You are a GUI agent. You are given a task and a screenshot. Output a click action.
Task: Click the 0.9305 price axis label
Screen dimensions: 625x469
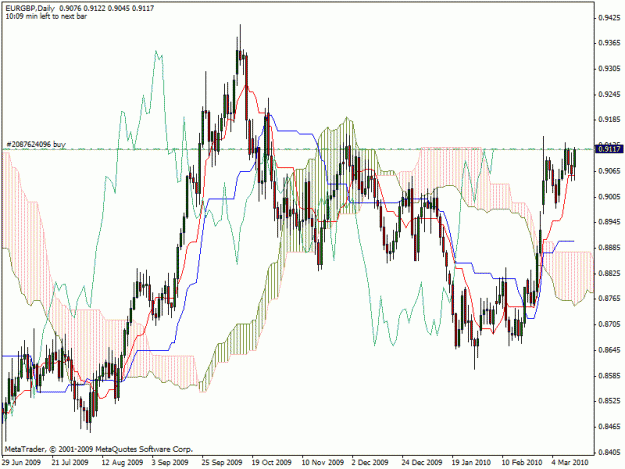pyautogui.click(x=610, y=69)
